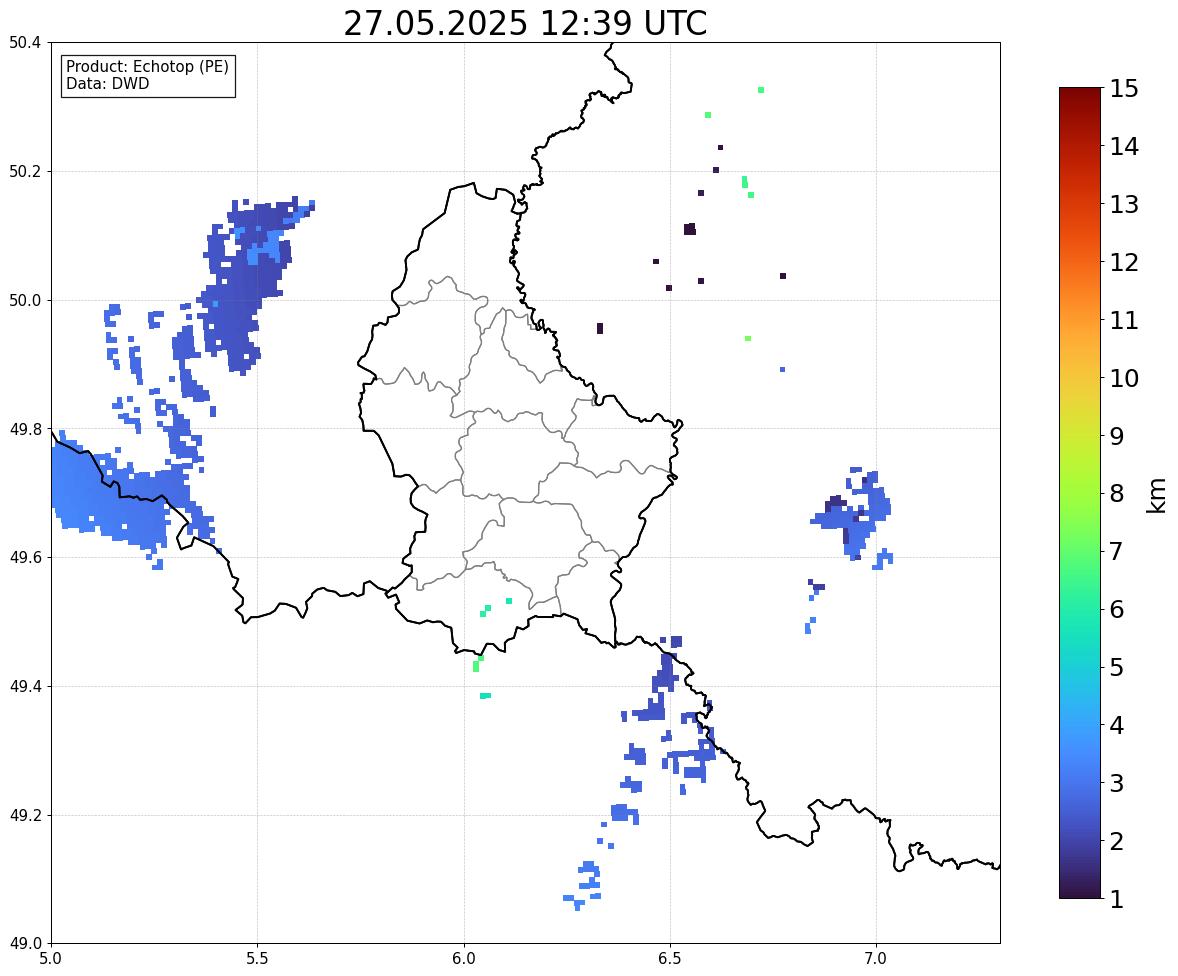This screenshot has height=976, width=1178.
Task: Click the colorbar tick label 14
Action: (1124, 147)
